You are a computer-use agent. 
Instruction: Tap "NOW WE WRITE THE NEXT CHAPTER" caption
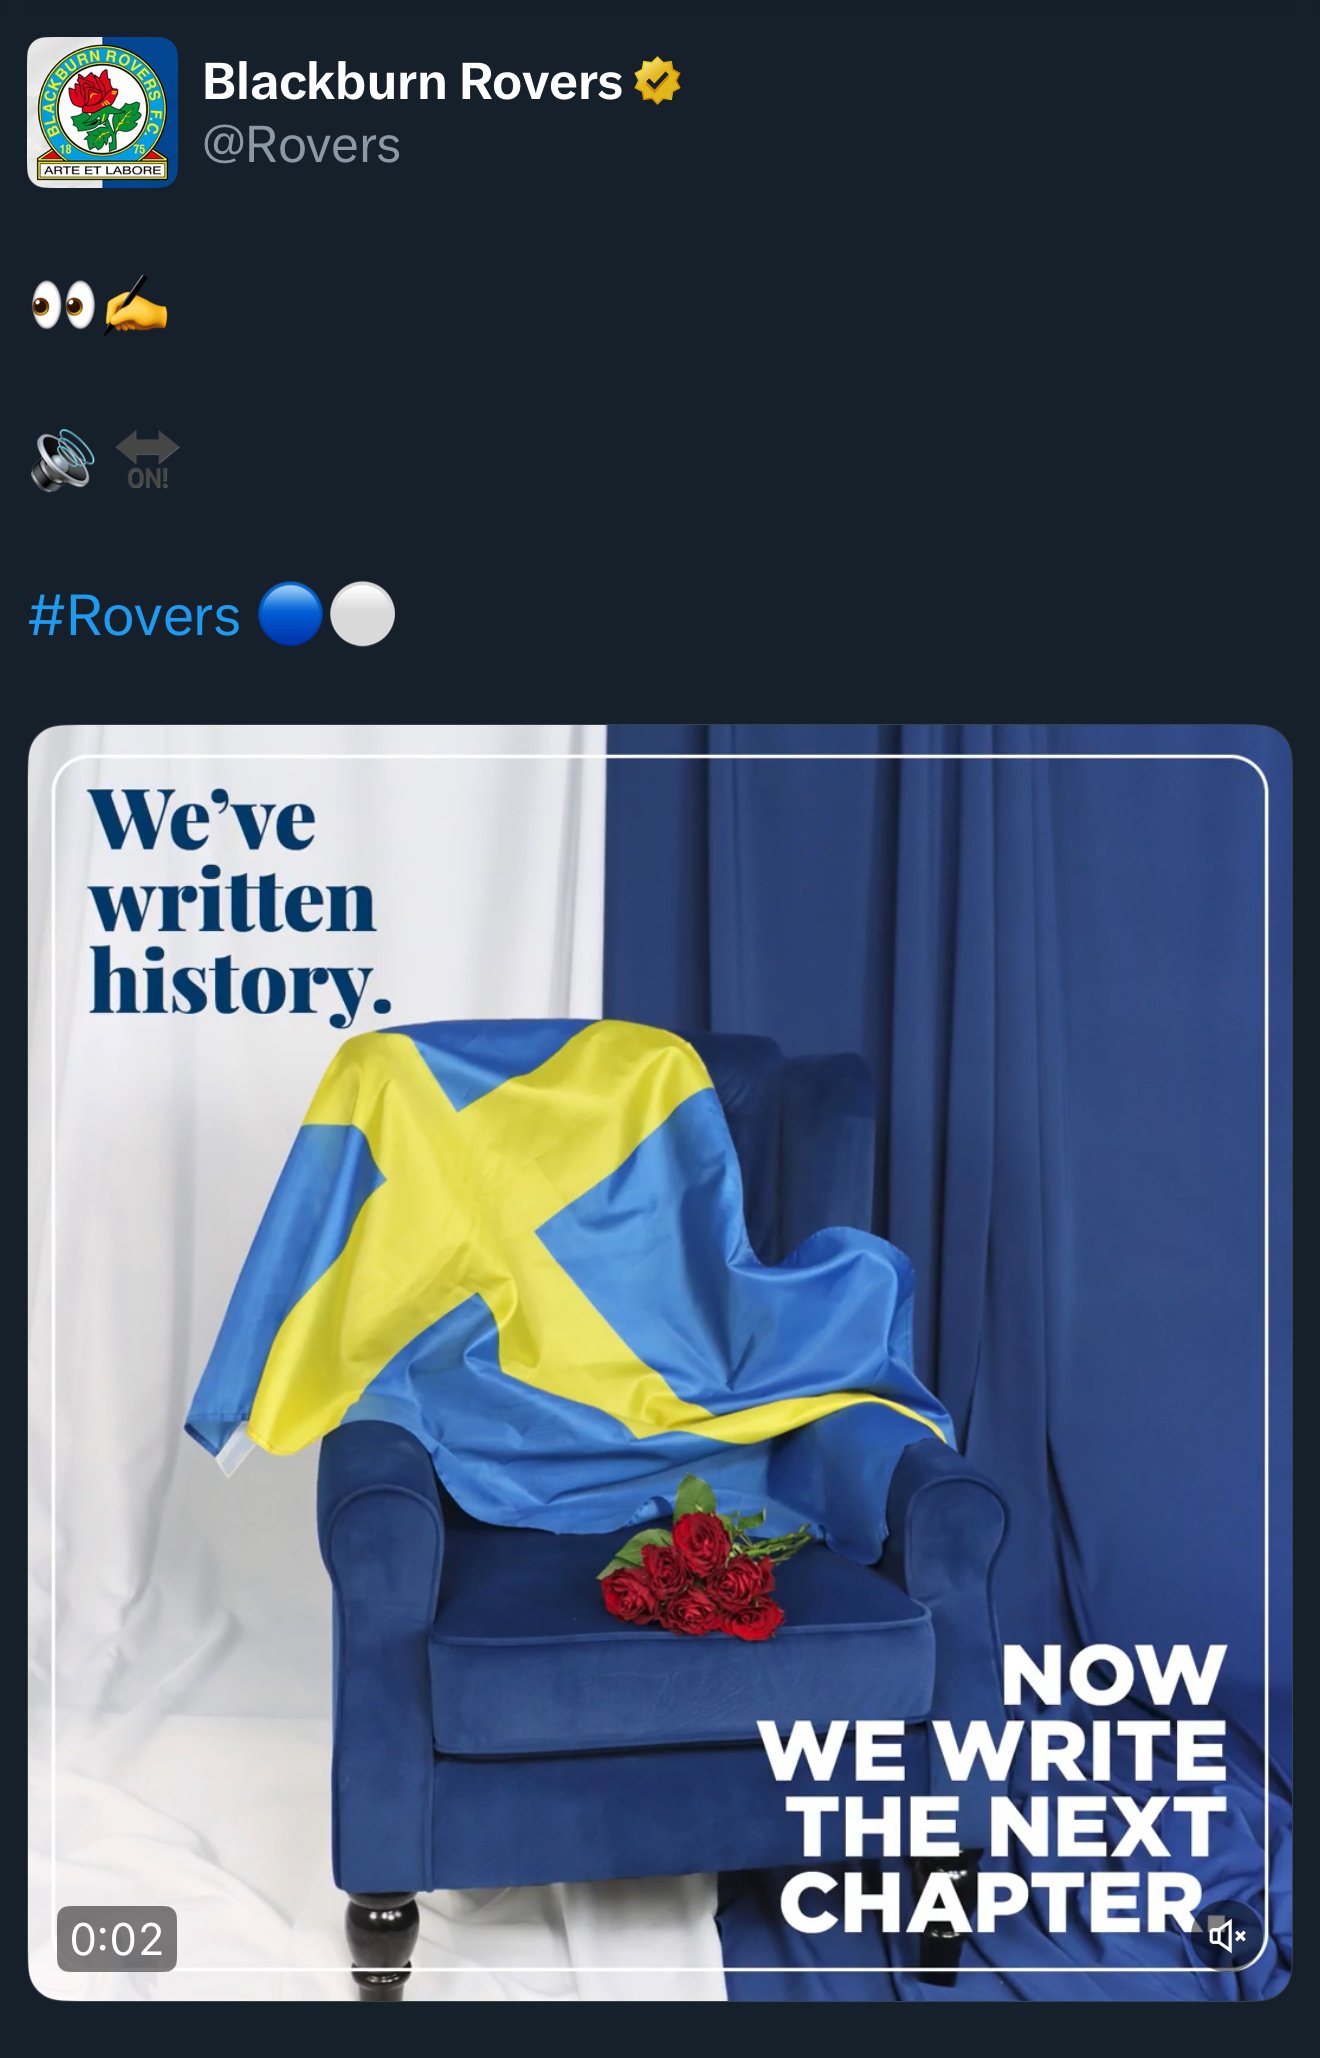pos(992,1790)
